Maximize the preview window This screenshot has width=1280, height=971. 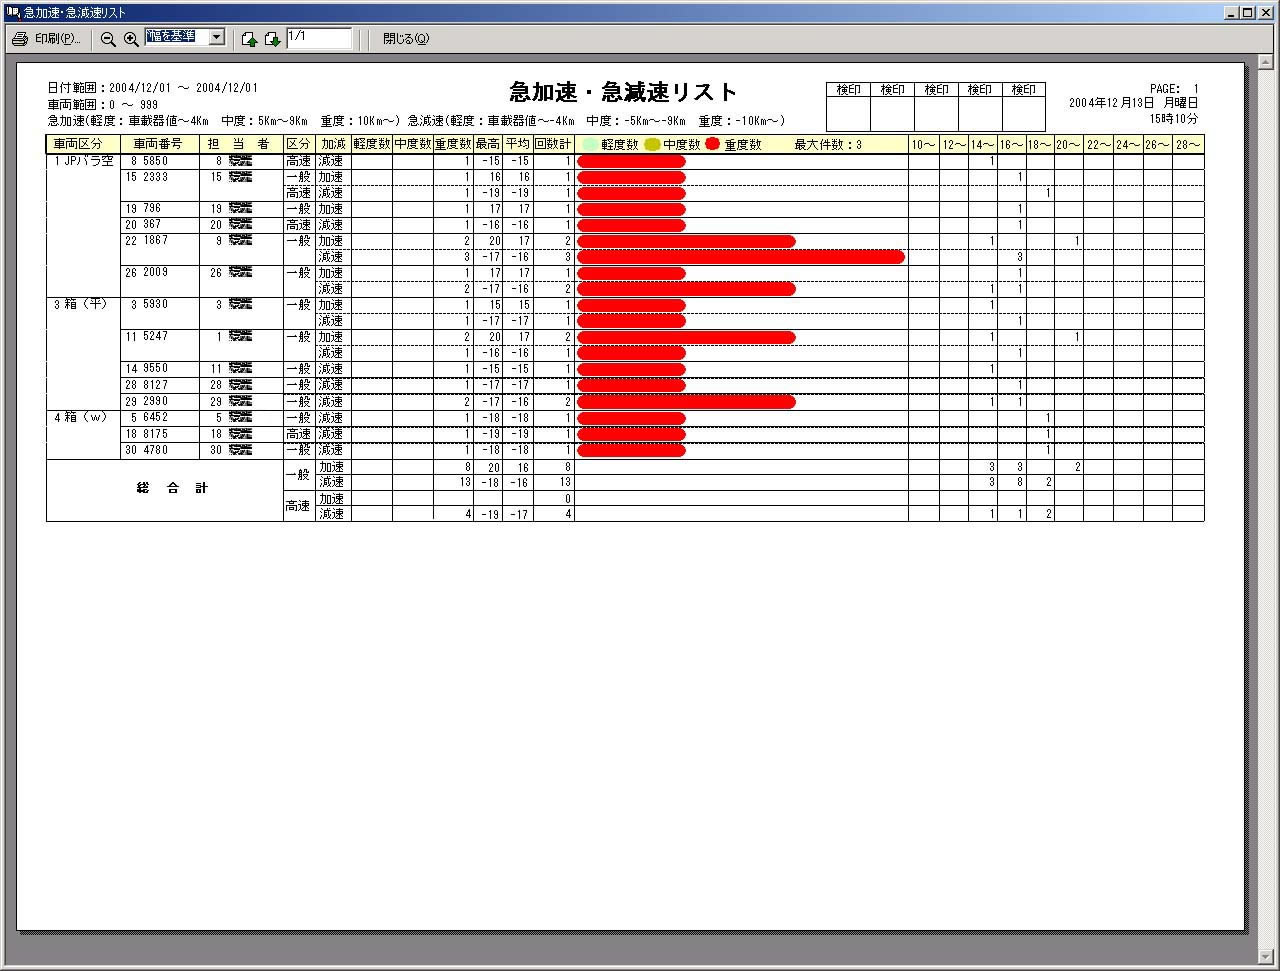point(1247,12)
